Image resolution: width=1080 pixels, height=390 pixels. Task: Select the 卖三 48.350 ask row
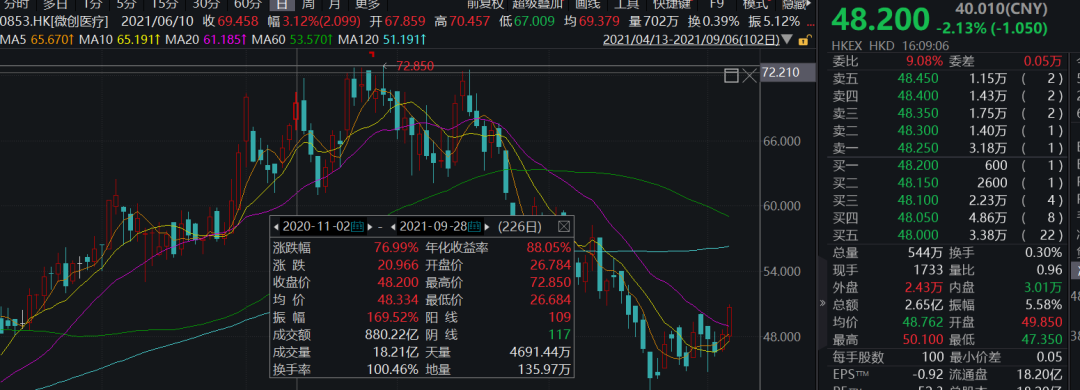[949, 114]
